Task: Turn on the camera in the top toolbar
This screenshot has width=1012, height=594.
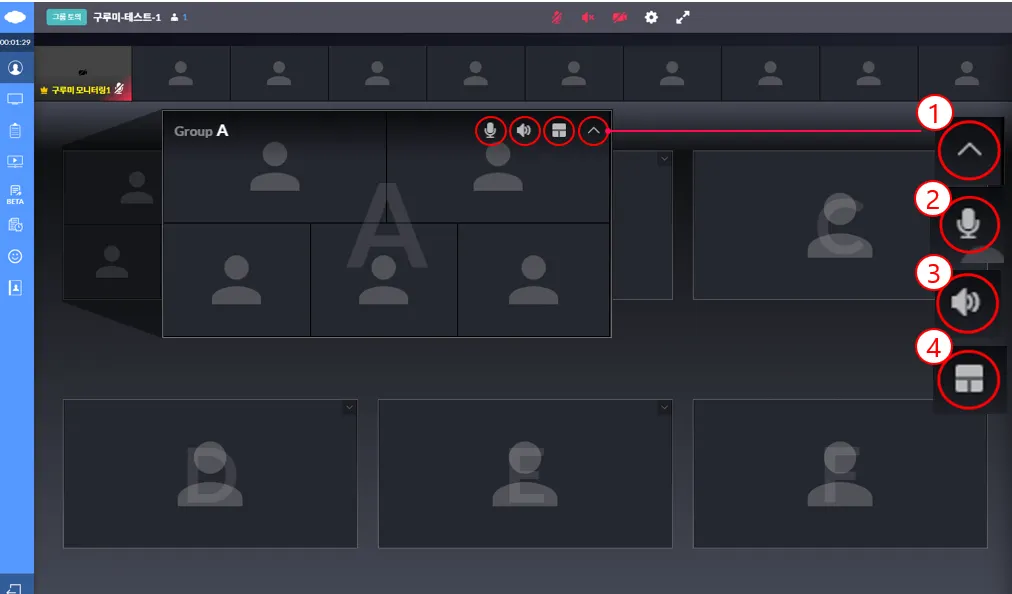Action: (x=620, y=17)
